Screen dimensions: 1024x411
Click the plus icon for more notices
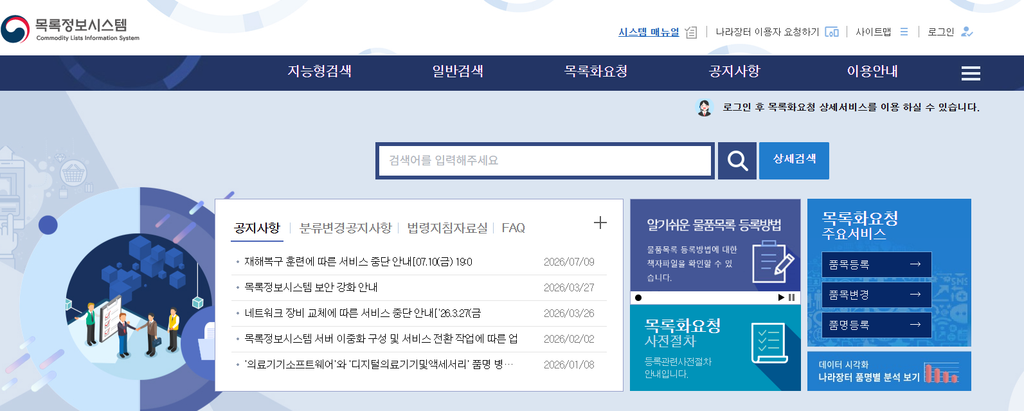(600, 223)
